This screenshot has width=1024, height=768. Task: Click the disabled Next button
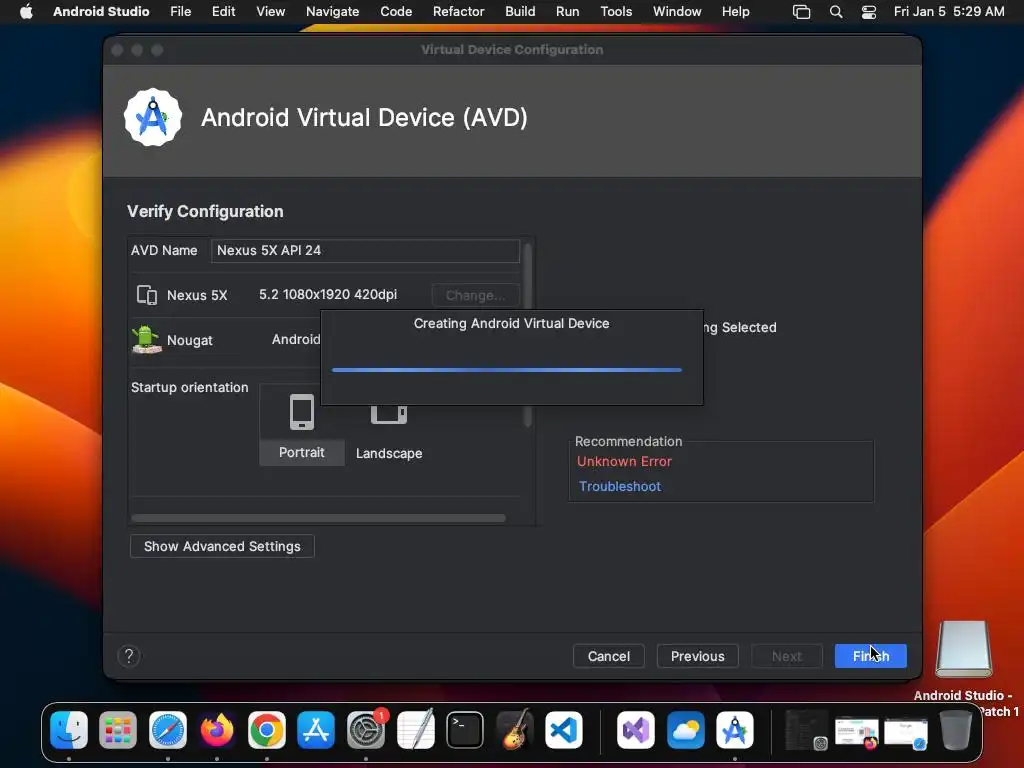(x=786, y=656)
